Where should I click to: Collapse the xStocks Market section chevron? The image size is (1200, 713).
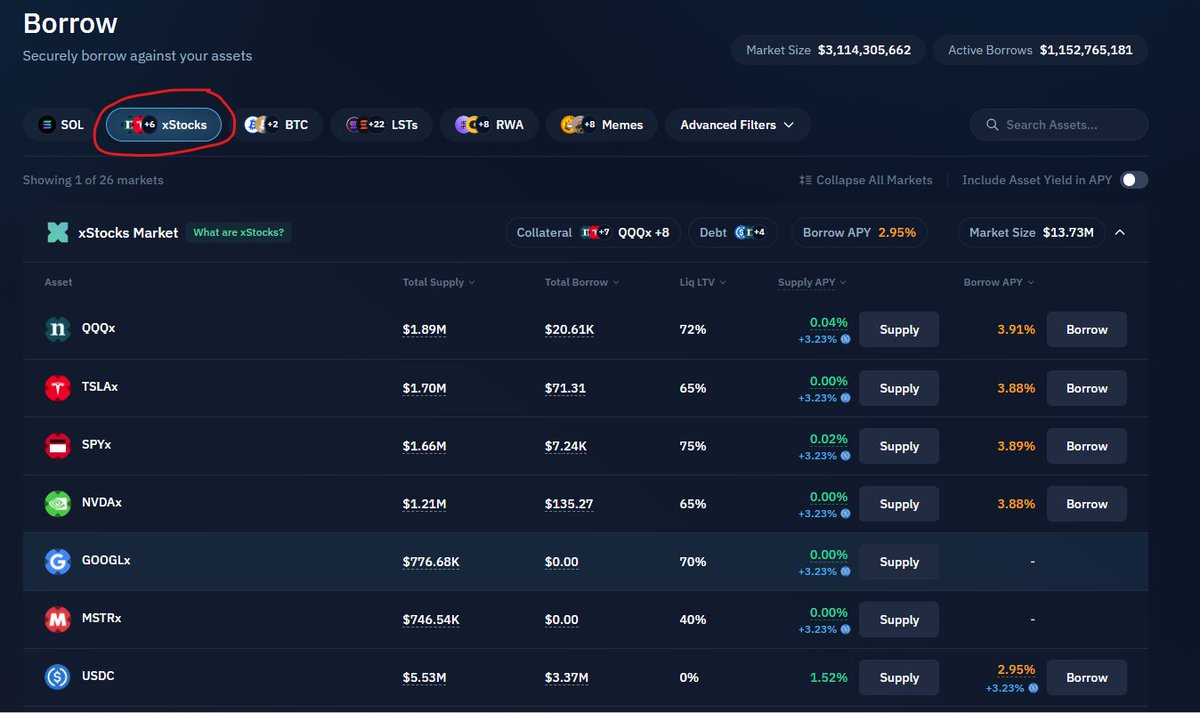(x=1120, y=232)
